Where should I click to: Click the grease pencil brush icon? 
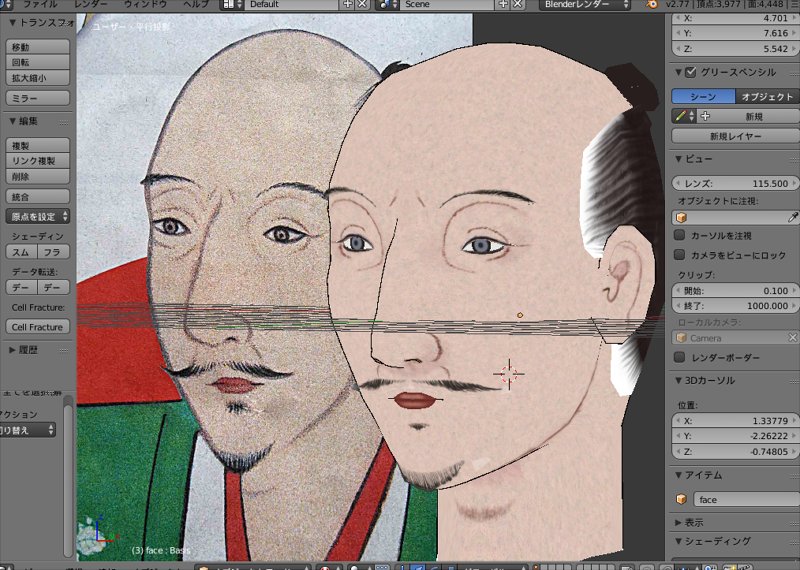tap(685, 116)
